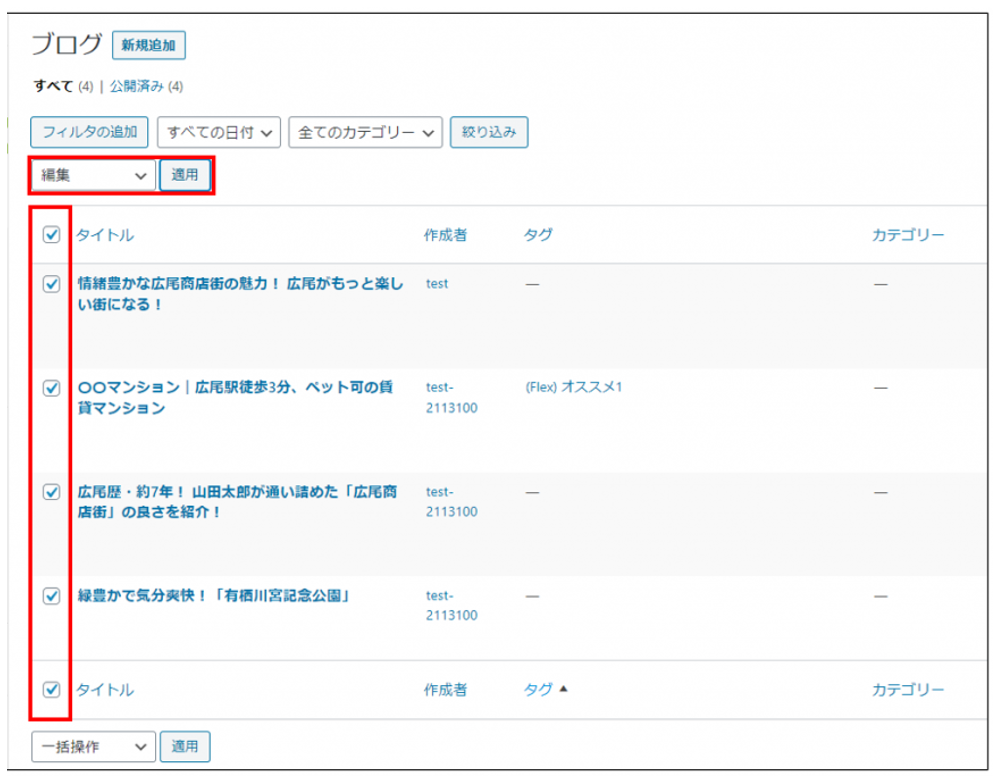Click author link test in first row
The image size is (996, 778).
point(437,284)
